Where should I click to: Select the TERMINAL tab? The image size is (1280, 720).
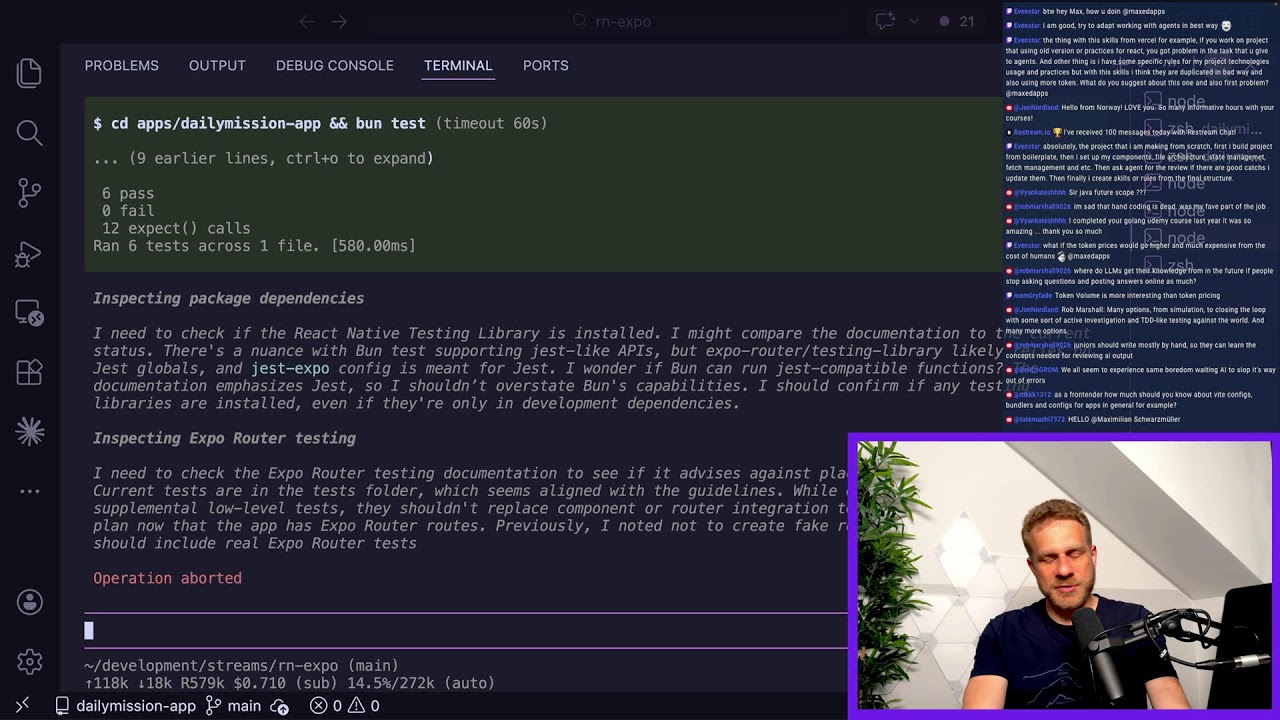(458, 65)
